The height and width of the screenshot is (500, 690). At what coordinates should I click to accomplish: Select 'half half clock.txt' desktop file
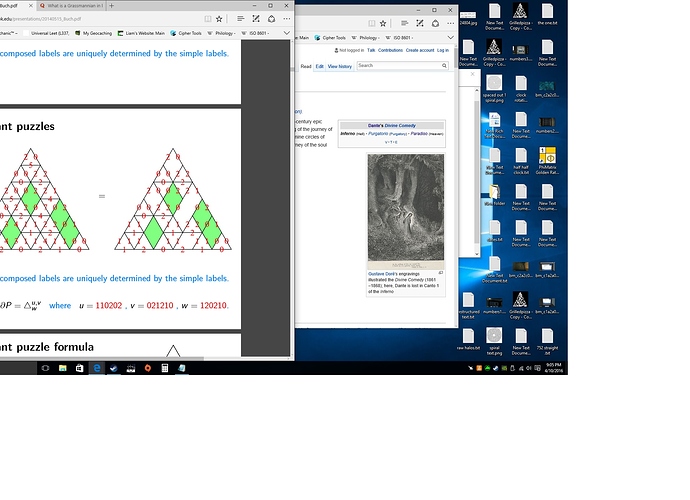point(521,161)
